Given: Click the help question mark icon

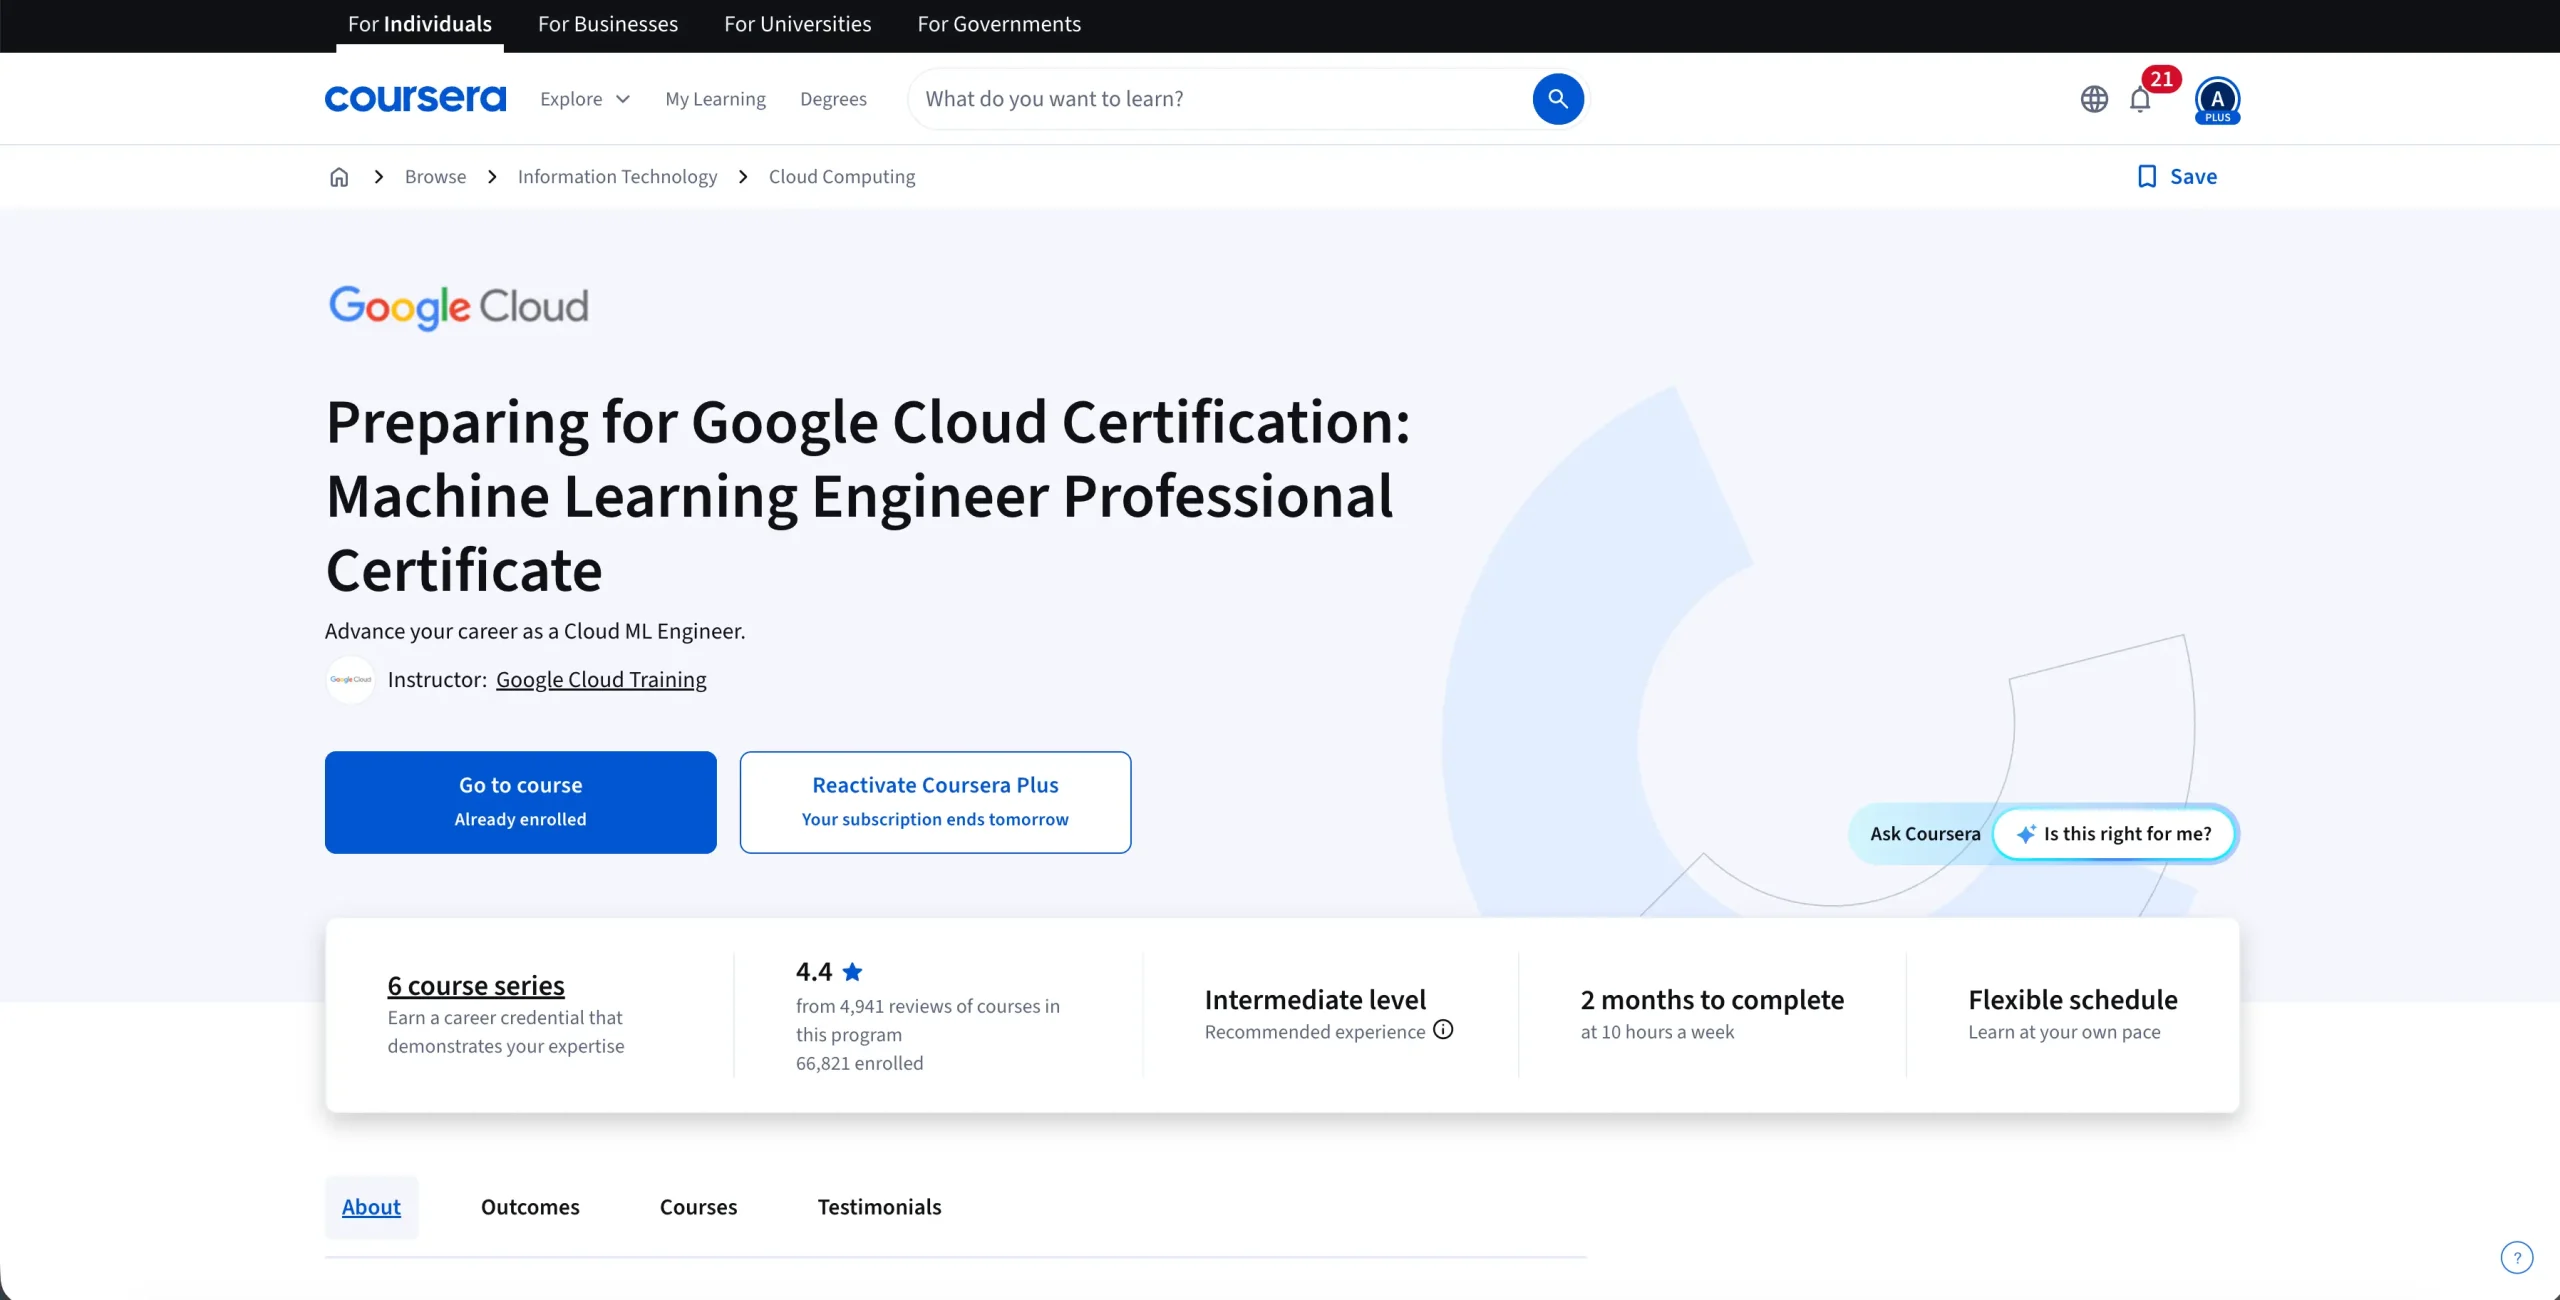Looking at the screenshot, I should coord(2517,1257).
